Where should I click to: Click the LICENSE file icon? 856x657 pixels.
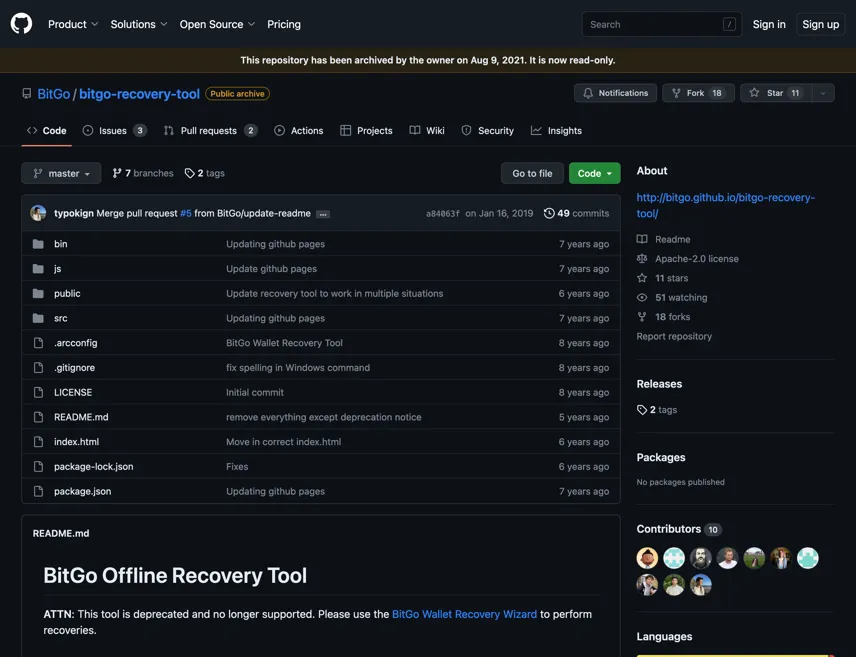(38, 392)
